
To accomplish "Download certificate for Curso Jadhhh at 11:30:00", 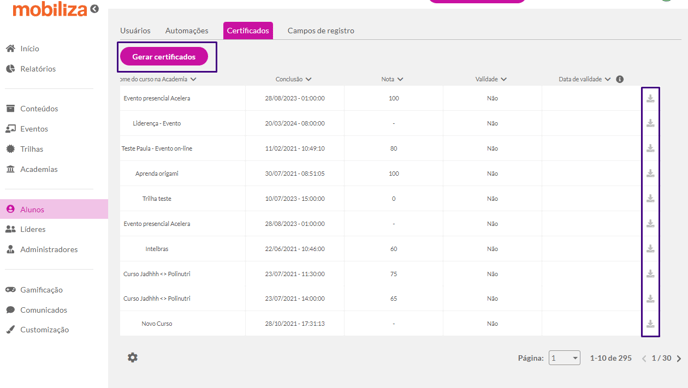I will tap(650, 273).
